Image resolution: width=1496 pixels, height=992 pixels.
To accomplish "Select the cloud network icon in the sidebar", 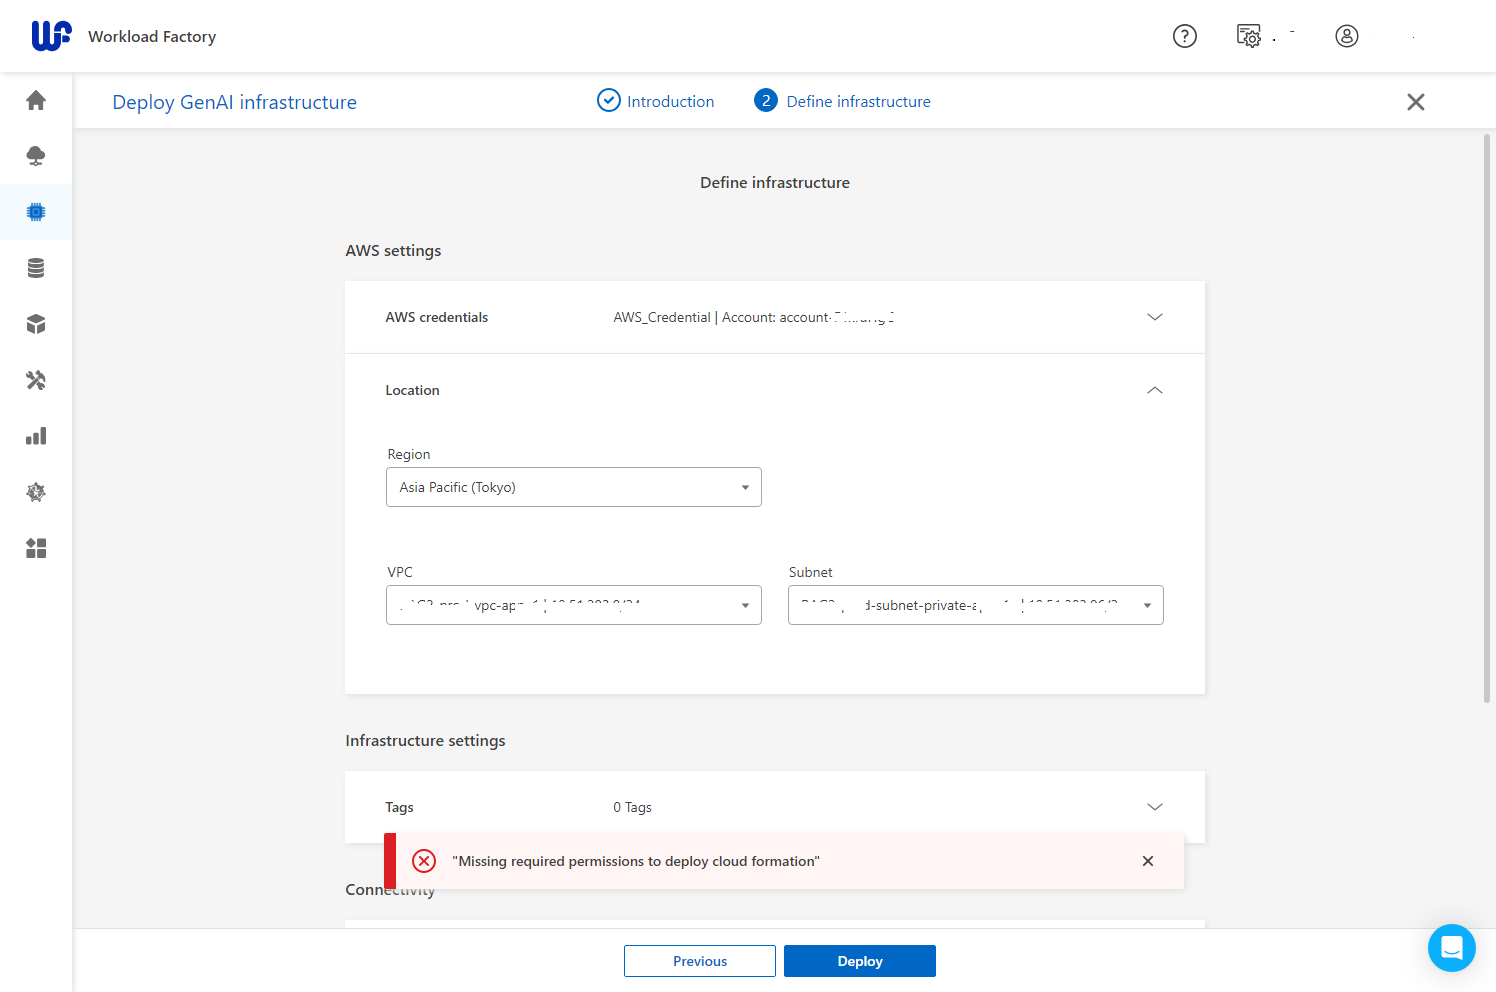I will pyautogui.click(x=36, y=156).
